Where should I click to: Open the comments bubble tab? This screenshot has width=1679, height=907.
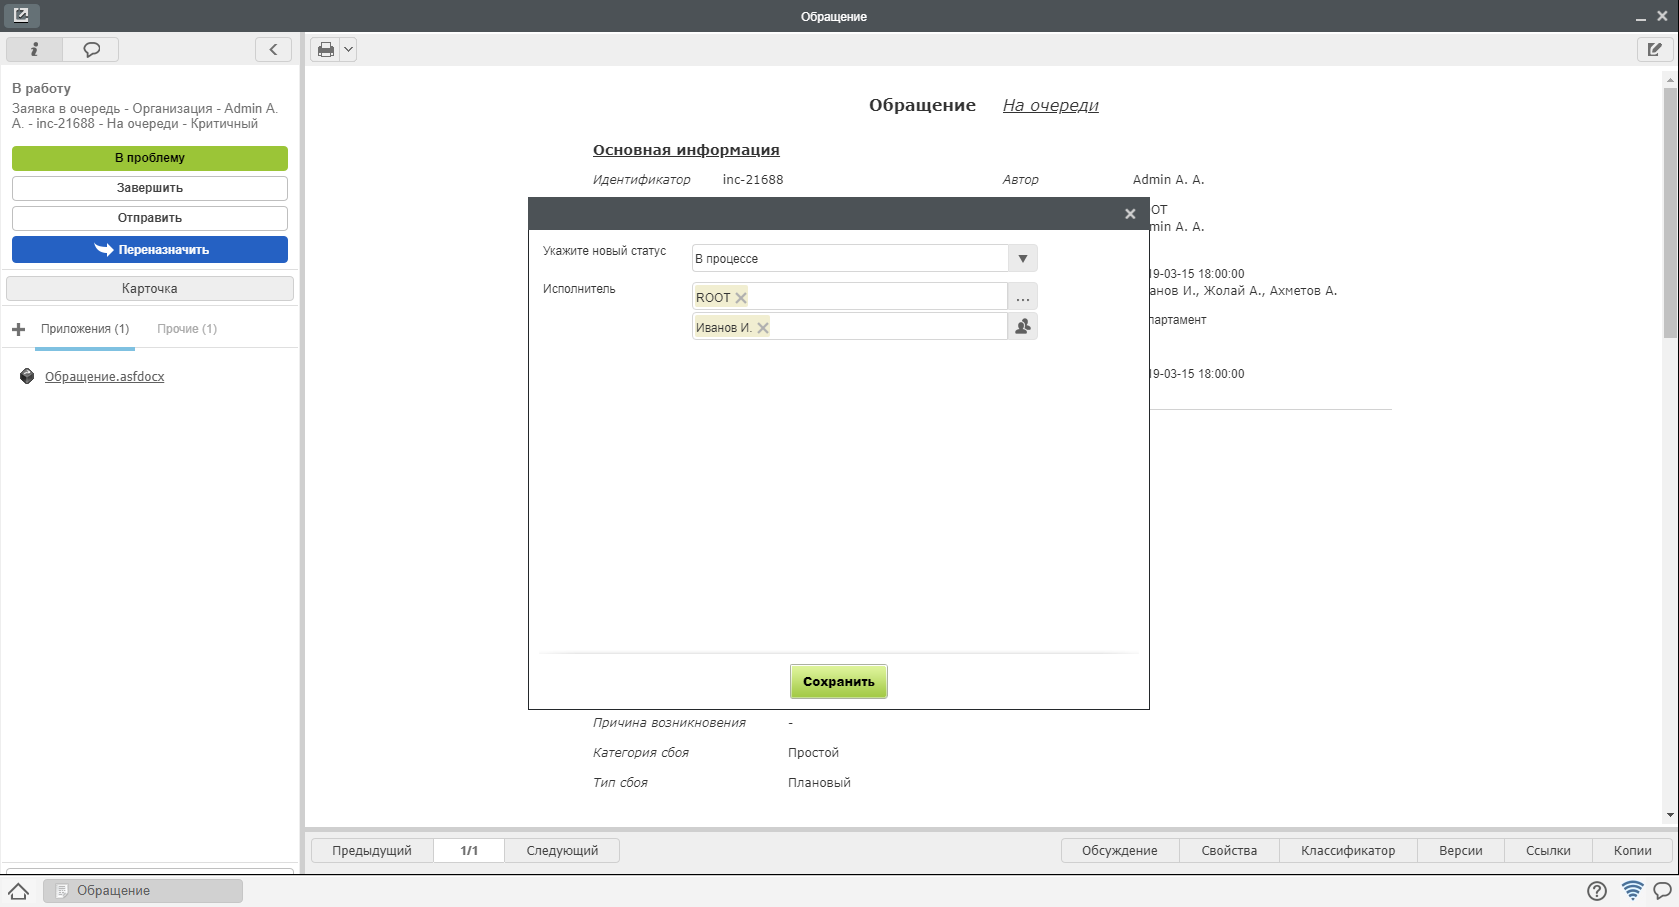[91, 49]
